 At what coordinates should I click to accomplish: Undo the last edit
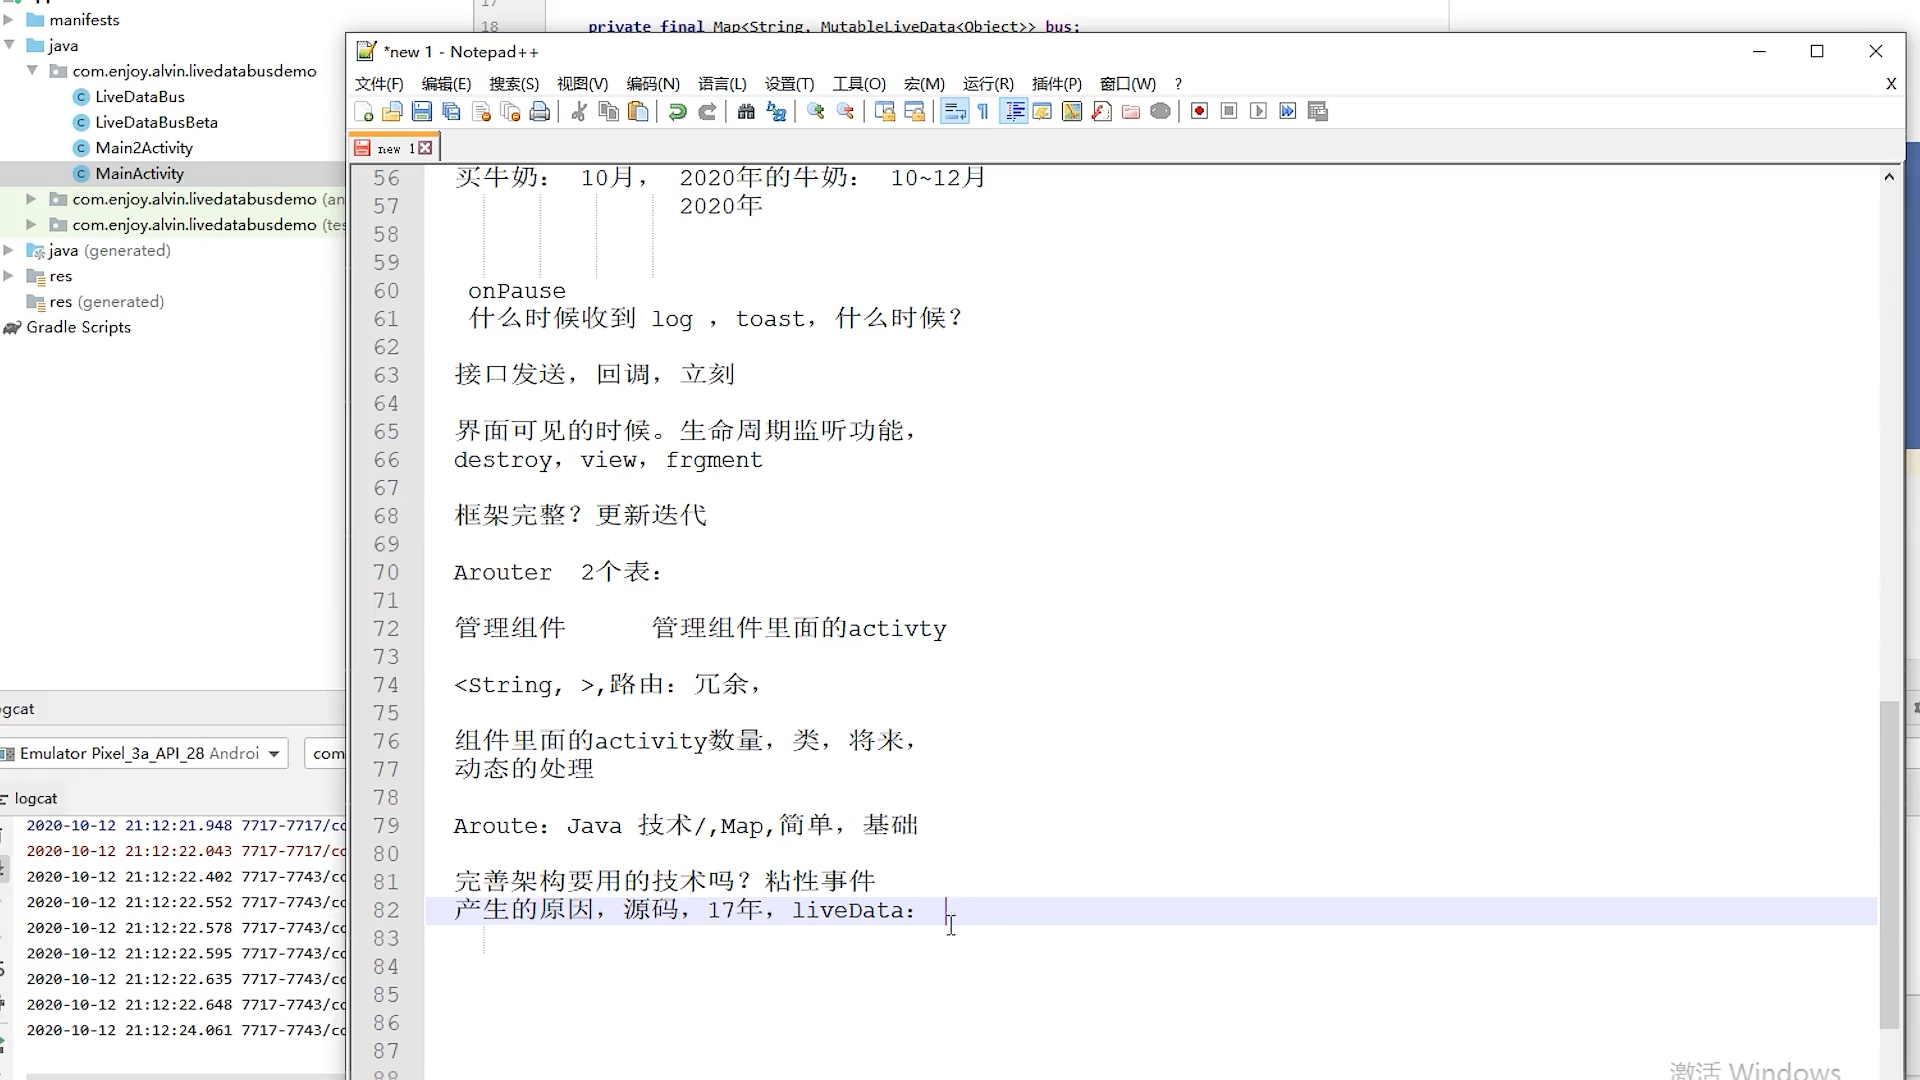point(677,111)
